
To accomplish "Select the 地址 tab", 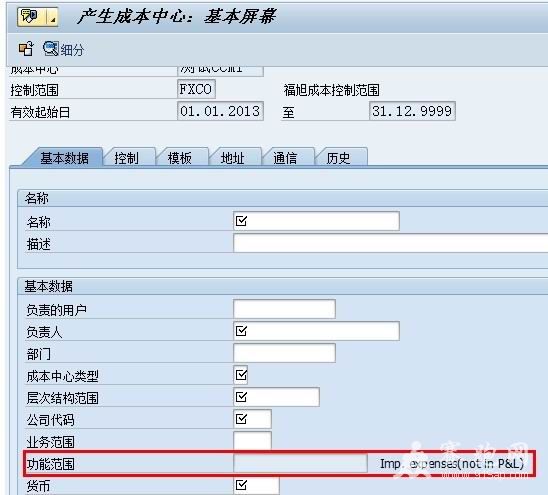I will point(232,158).
